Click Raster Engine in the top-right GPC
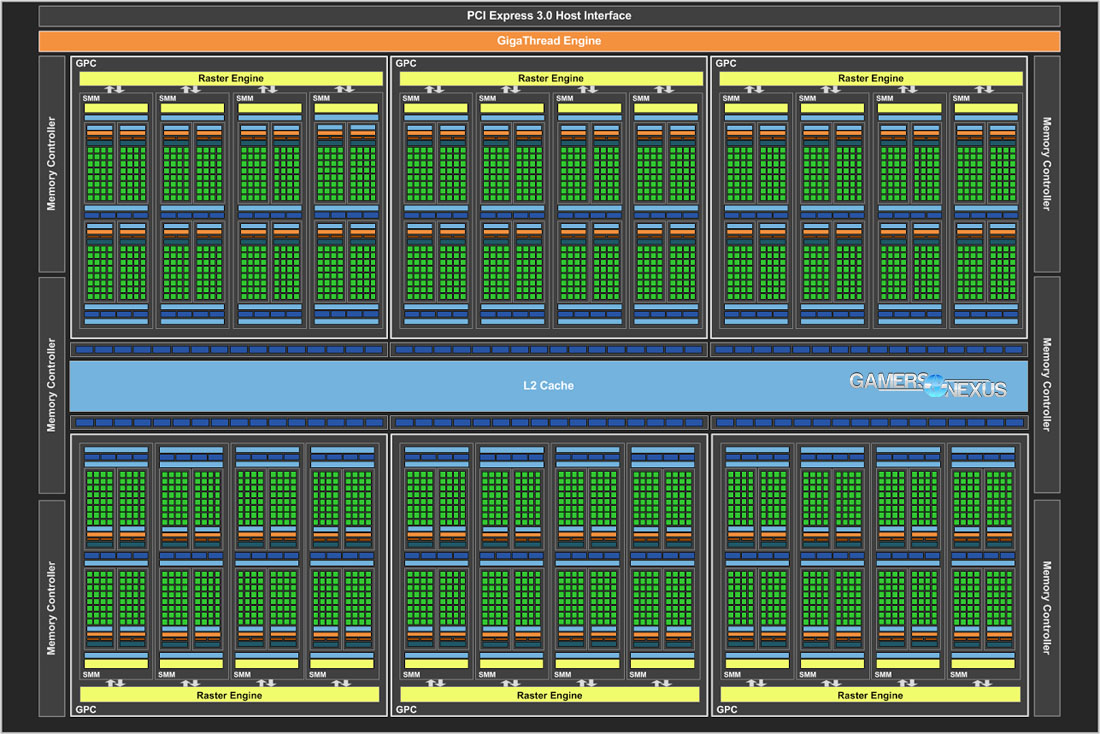The height and width of the screenshot is (734, 1100). (871, 78)
